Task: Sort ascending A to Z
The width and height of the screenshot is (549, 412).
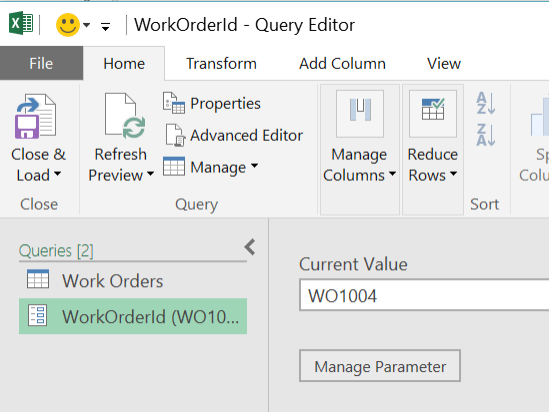Action: pyautogui.click(x=486, y=103)
